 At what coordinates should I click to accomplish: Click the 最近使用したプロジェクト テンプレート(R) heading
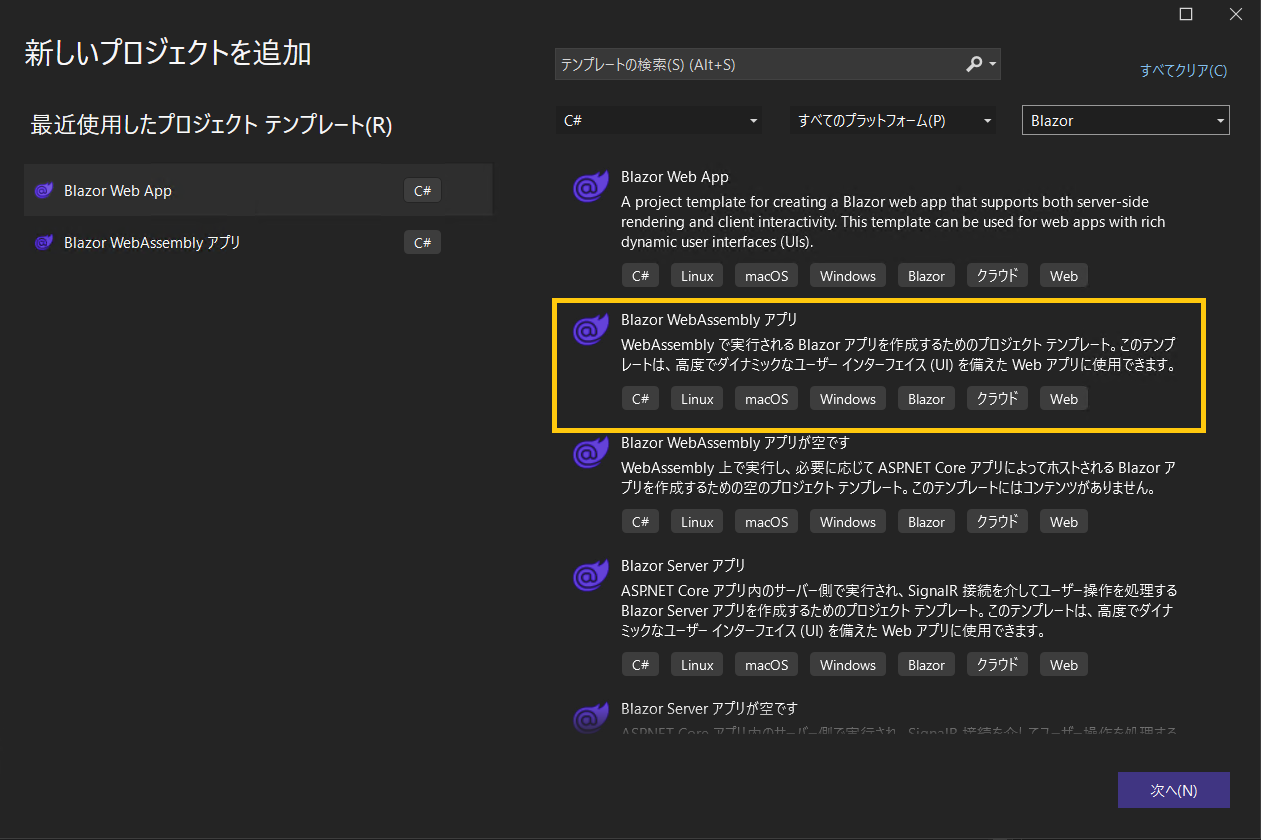point(211,125)
